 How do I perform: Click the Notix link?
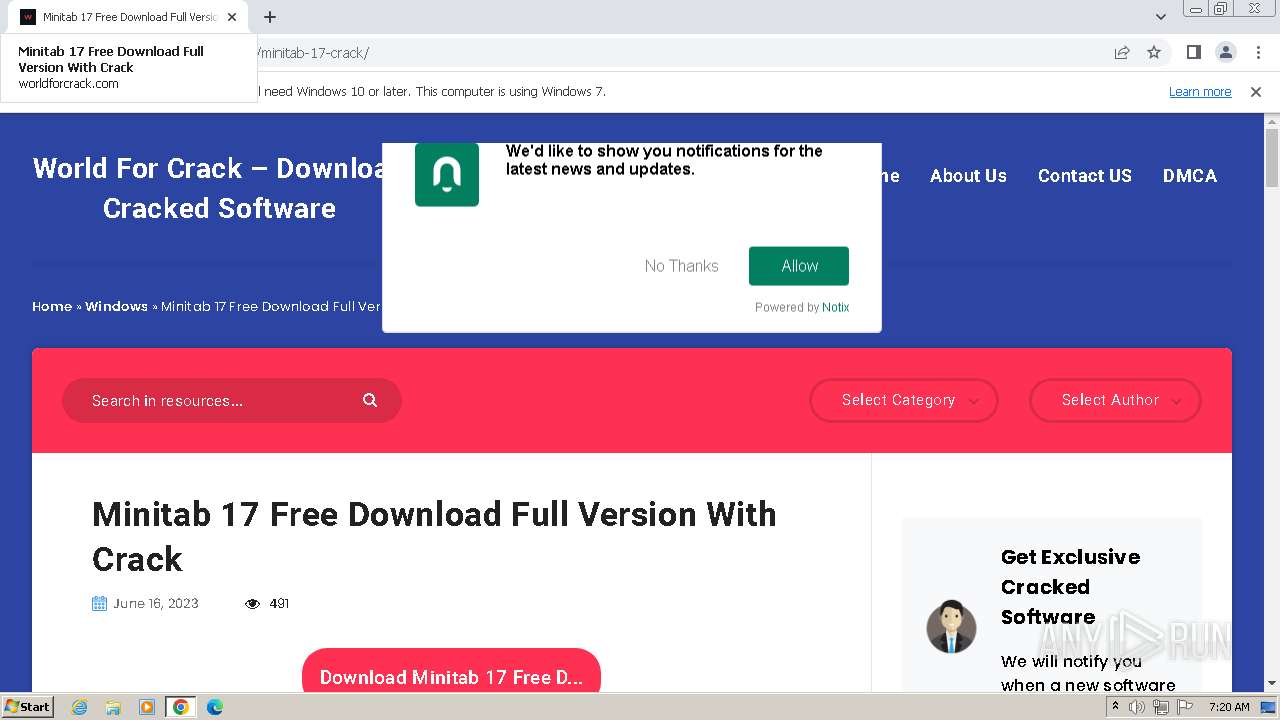835,307
